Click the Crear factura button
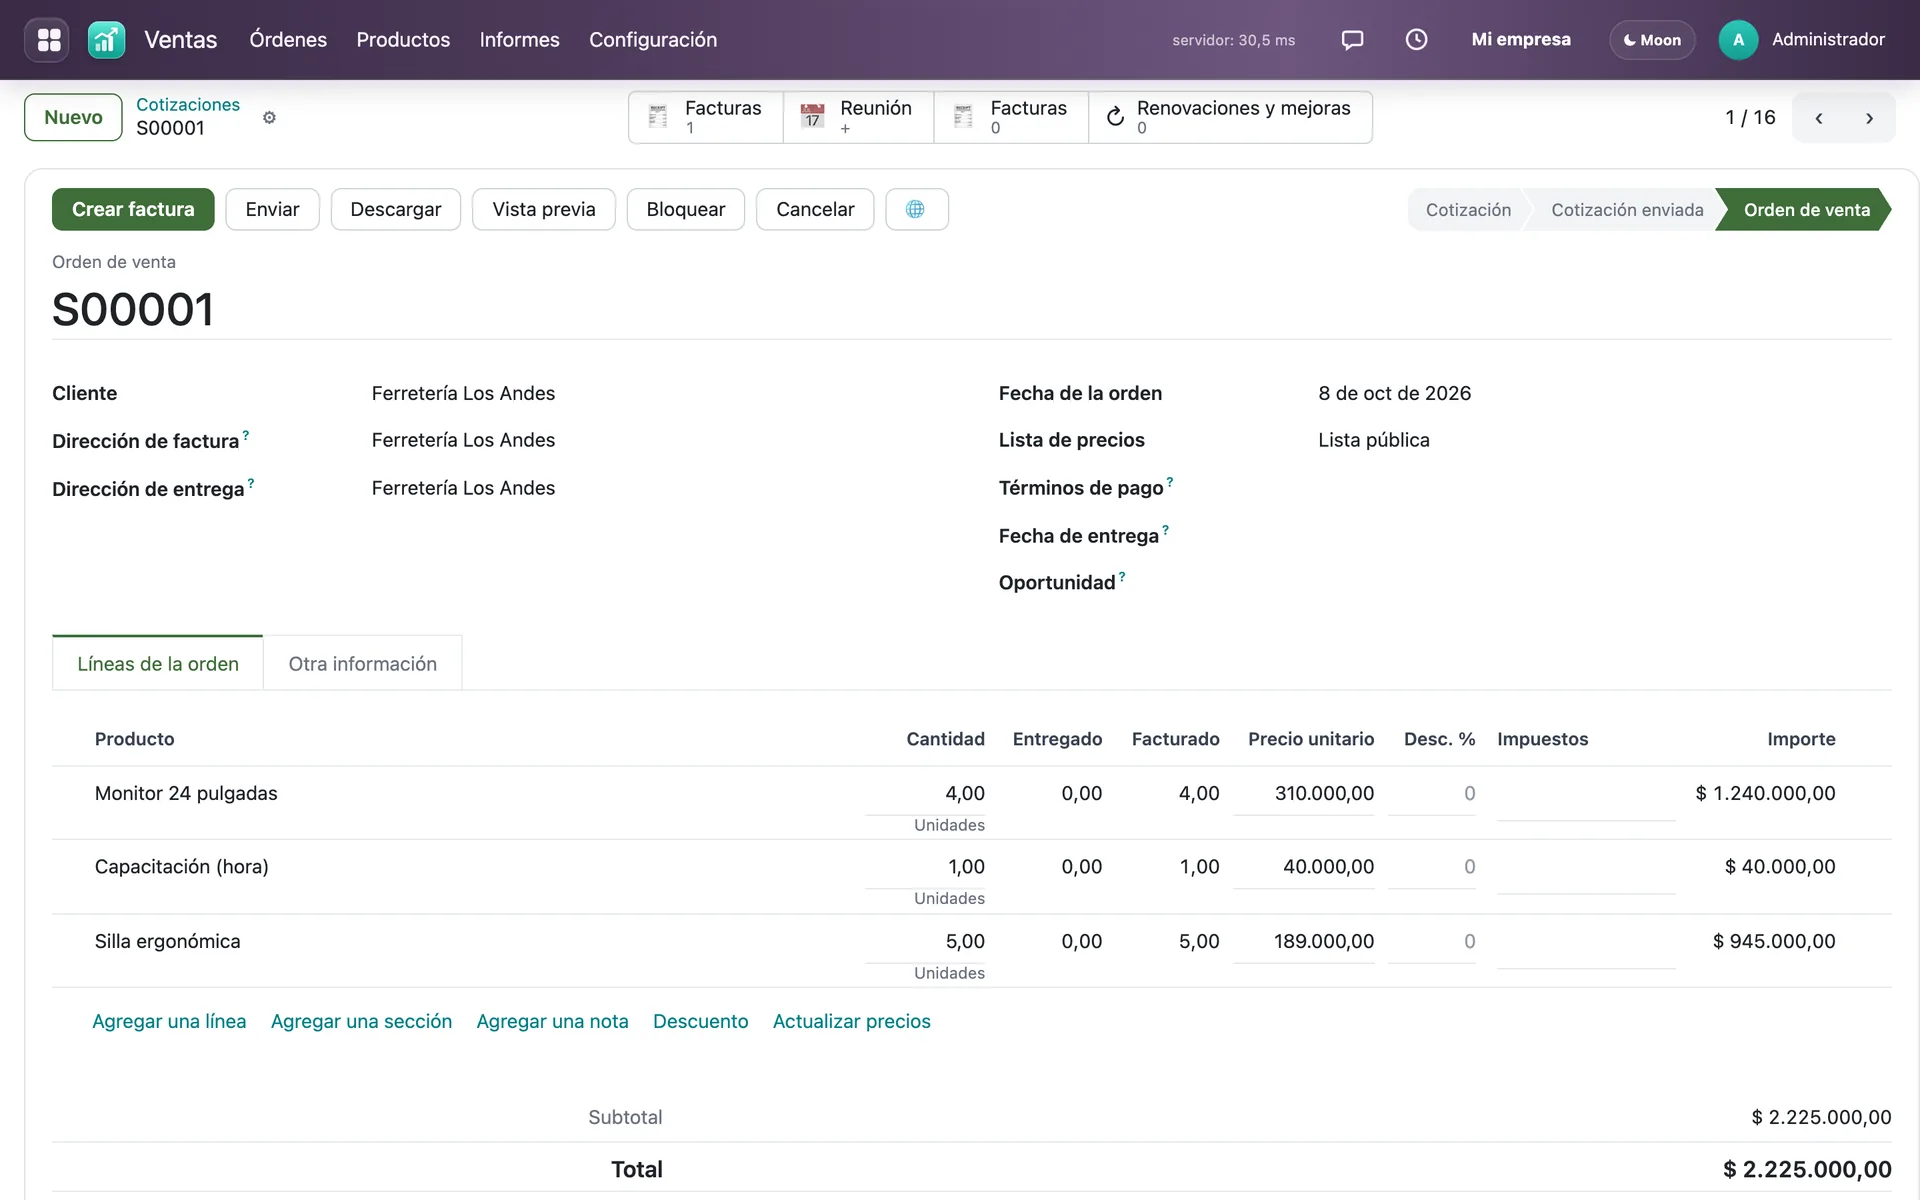The image size is (1920, 1200). point(133,209)
